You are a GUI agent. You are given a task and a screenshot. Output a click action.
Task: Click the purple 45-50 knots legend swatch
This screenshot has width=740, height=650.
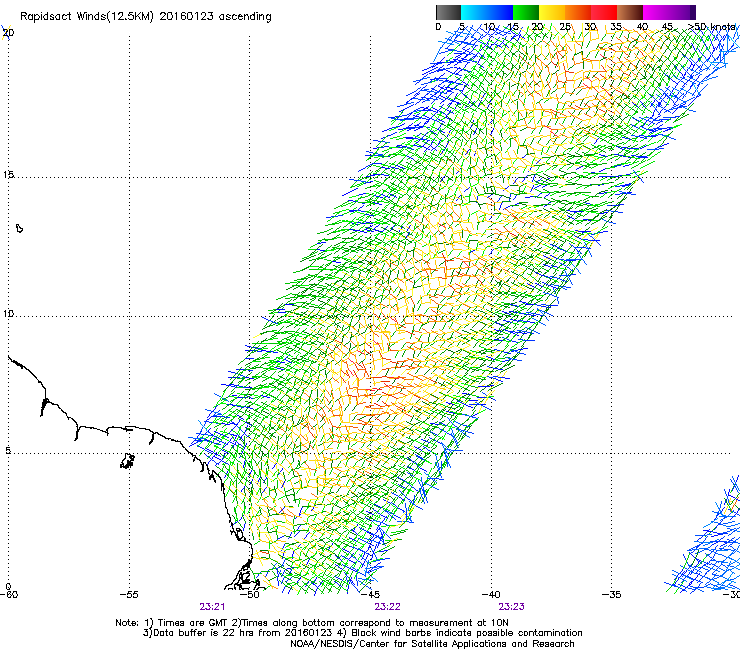point(682,12)
